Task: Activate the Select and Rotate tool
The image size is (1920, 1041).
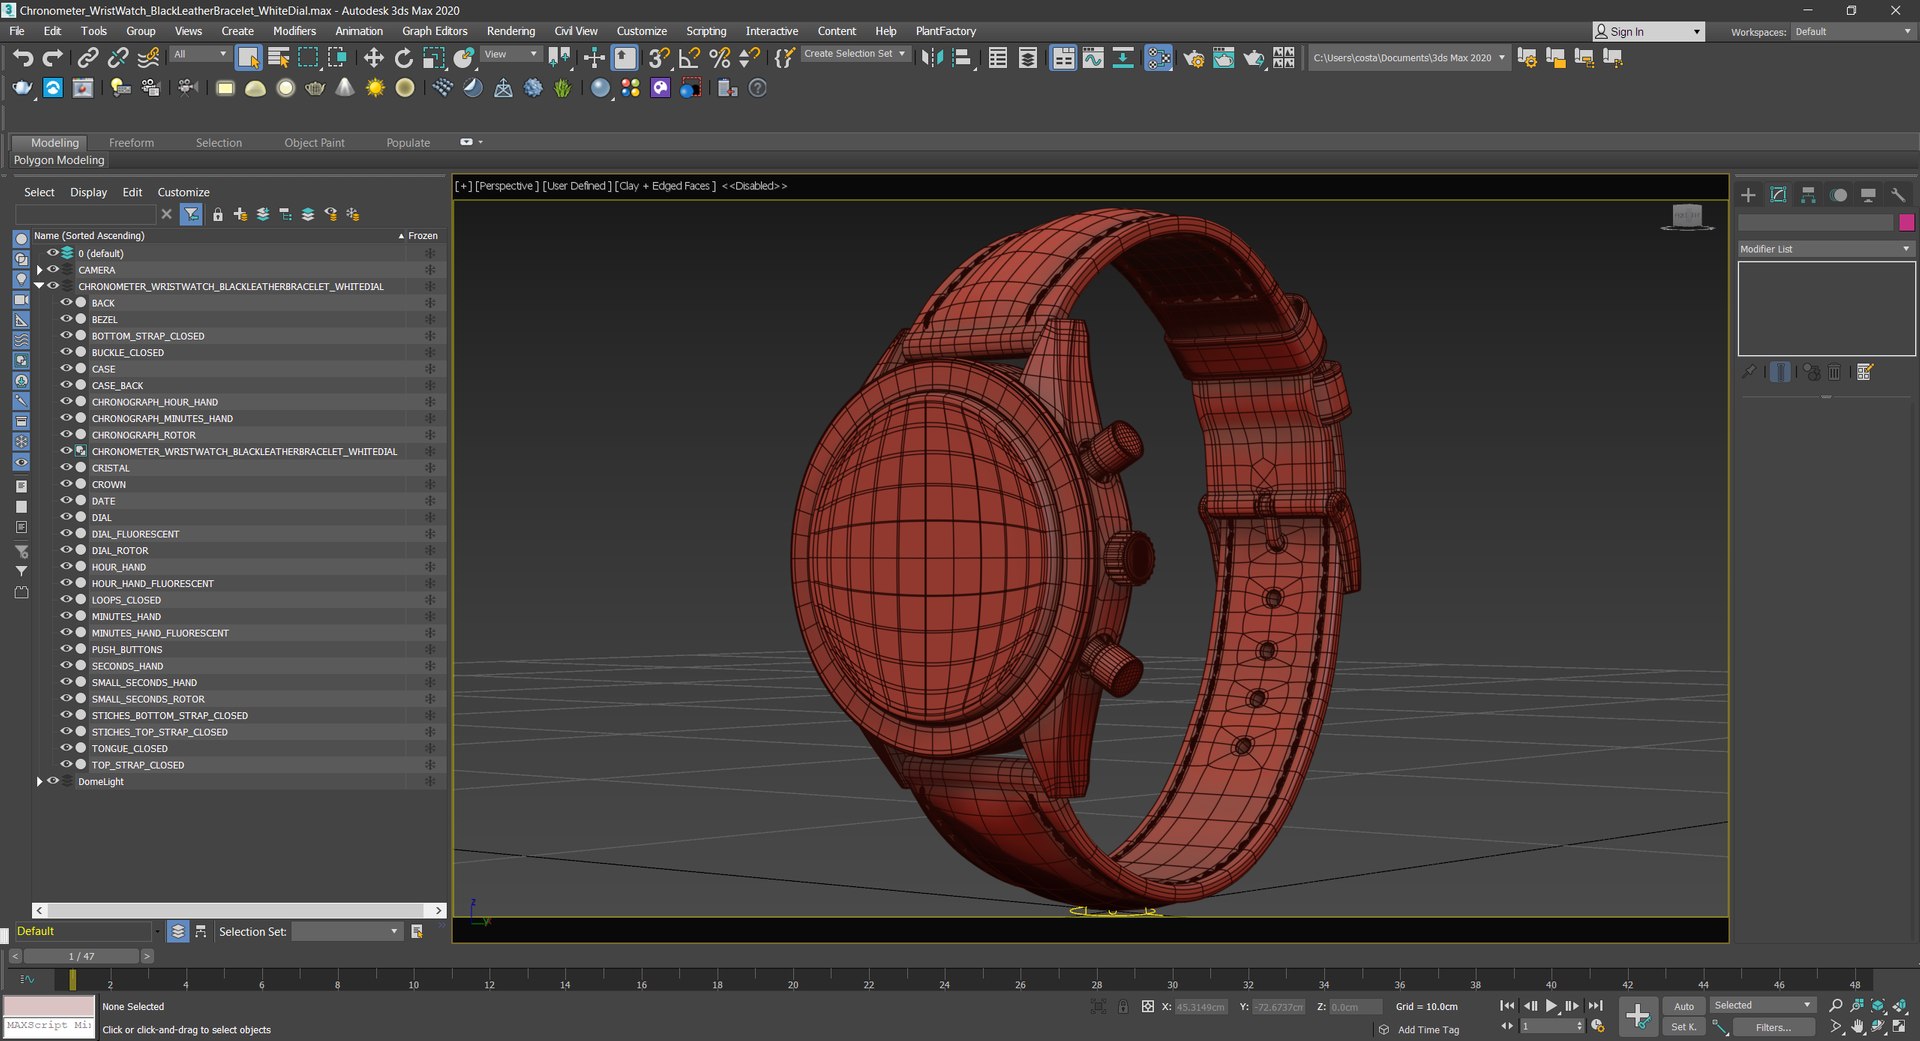Action: [403, 58]
